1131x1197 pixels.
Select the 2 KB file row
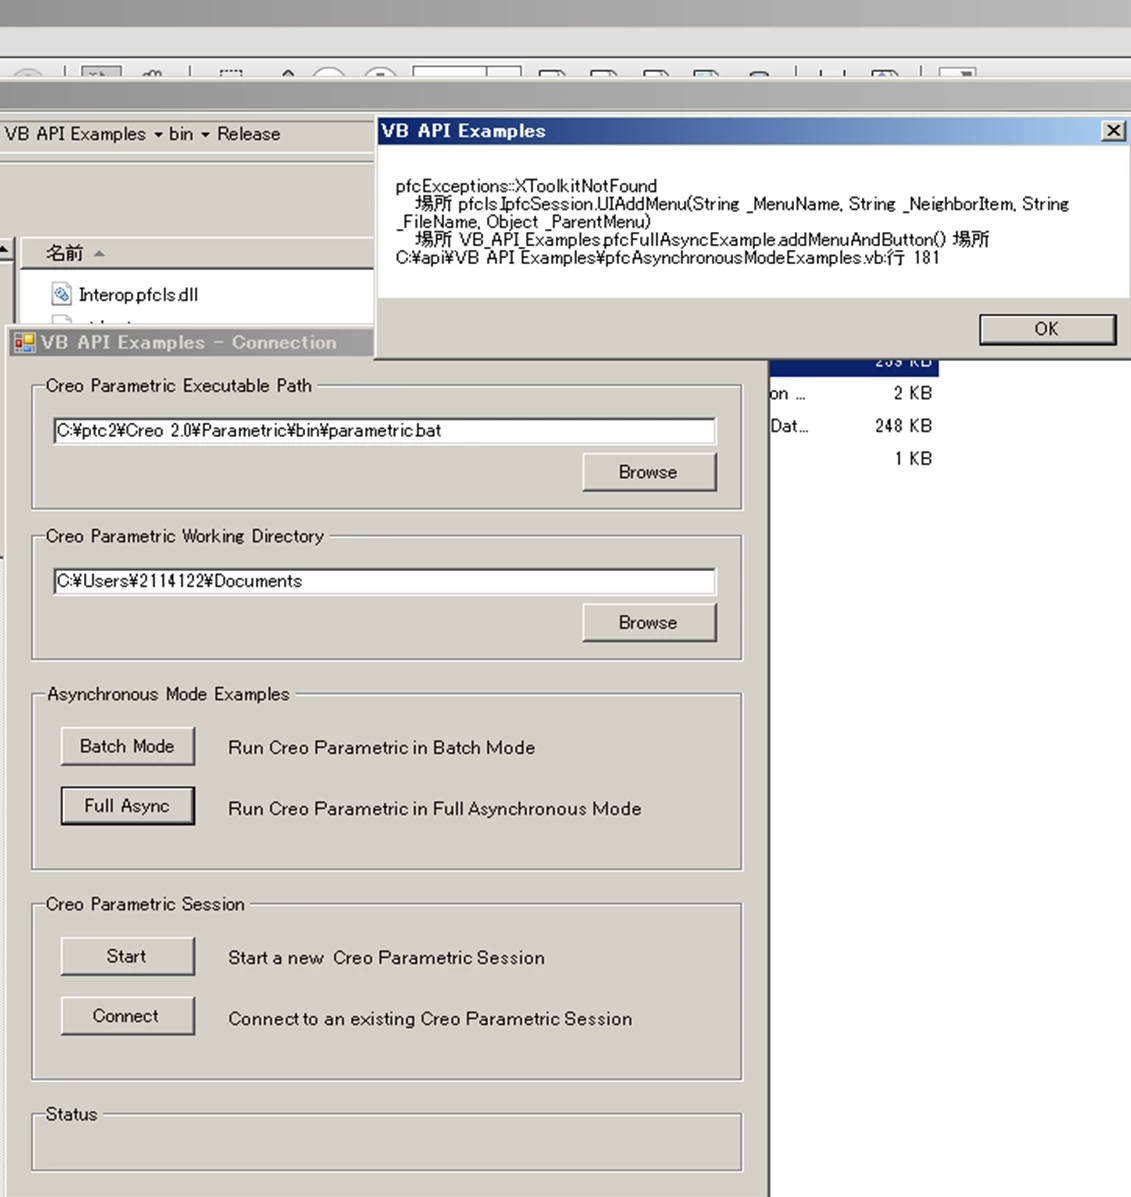click(x=853, y=393)
